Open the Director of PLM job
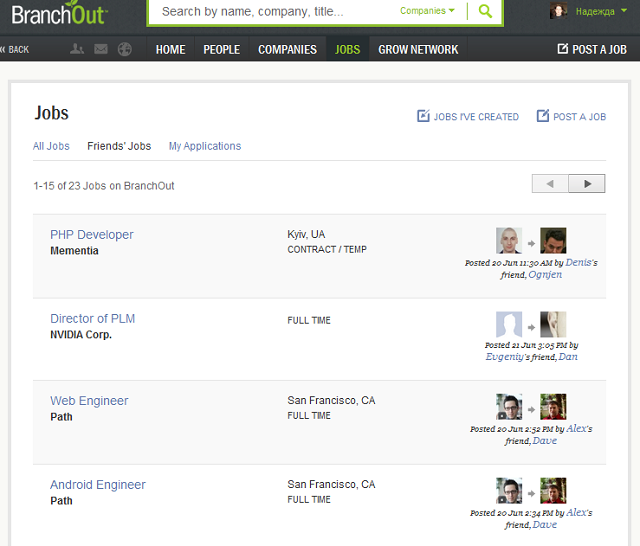640x546 pixels. point(93,319)
